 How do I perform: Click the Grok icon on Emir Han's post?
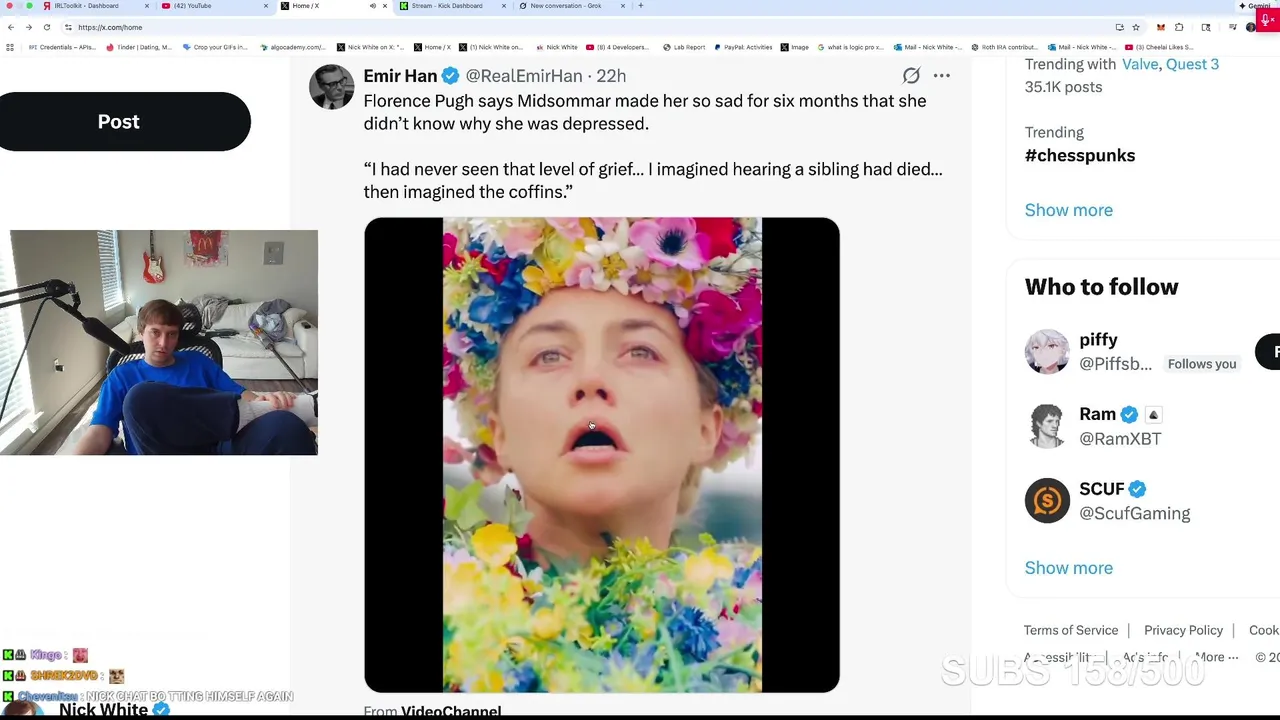(911, 76)
